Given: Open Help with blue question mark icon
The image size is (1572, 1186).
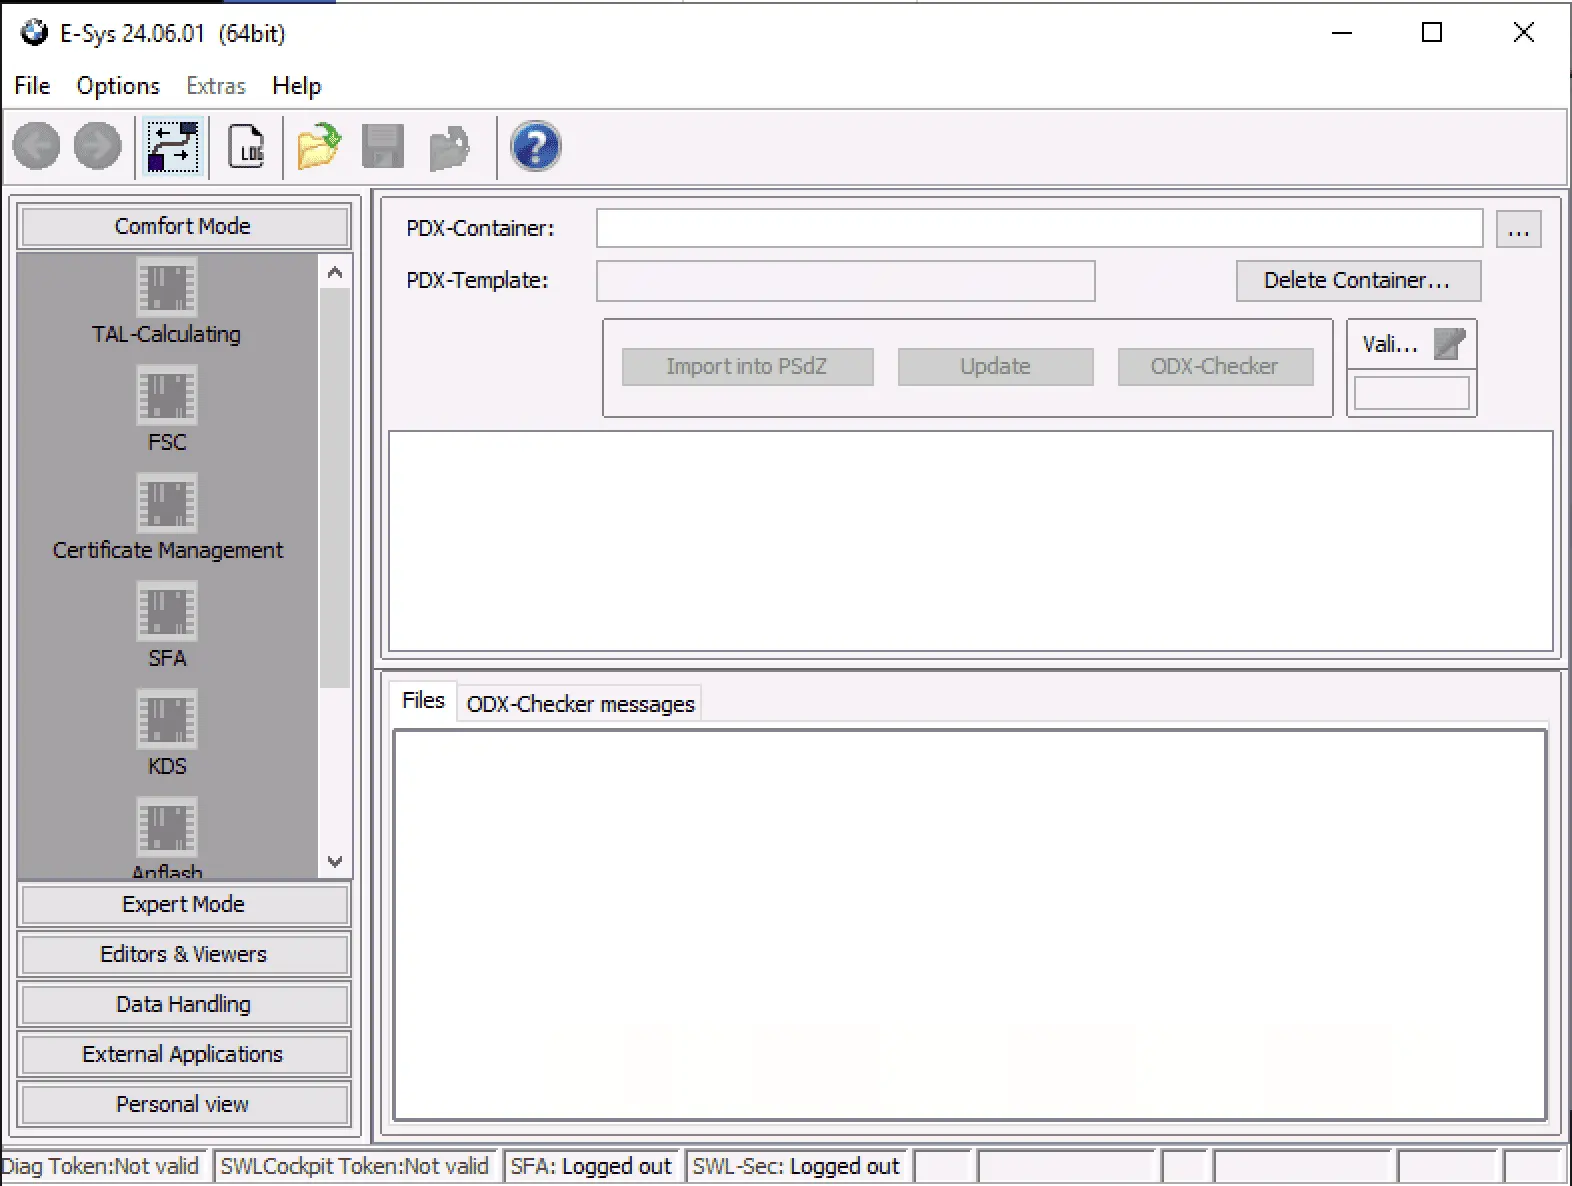Looking at the screenshot, I should 536,147.
